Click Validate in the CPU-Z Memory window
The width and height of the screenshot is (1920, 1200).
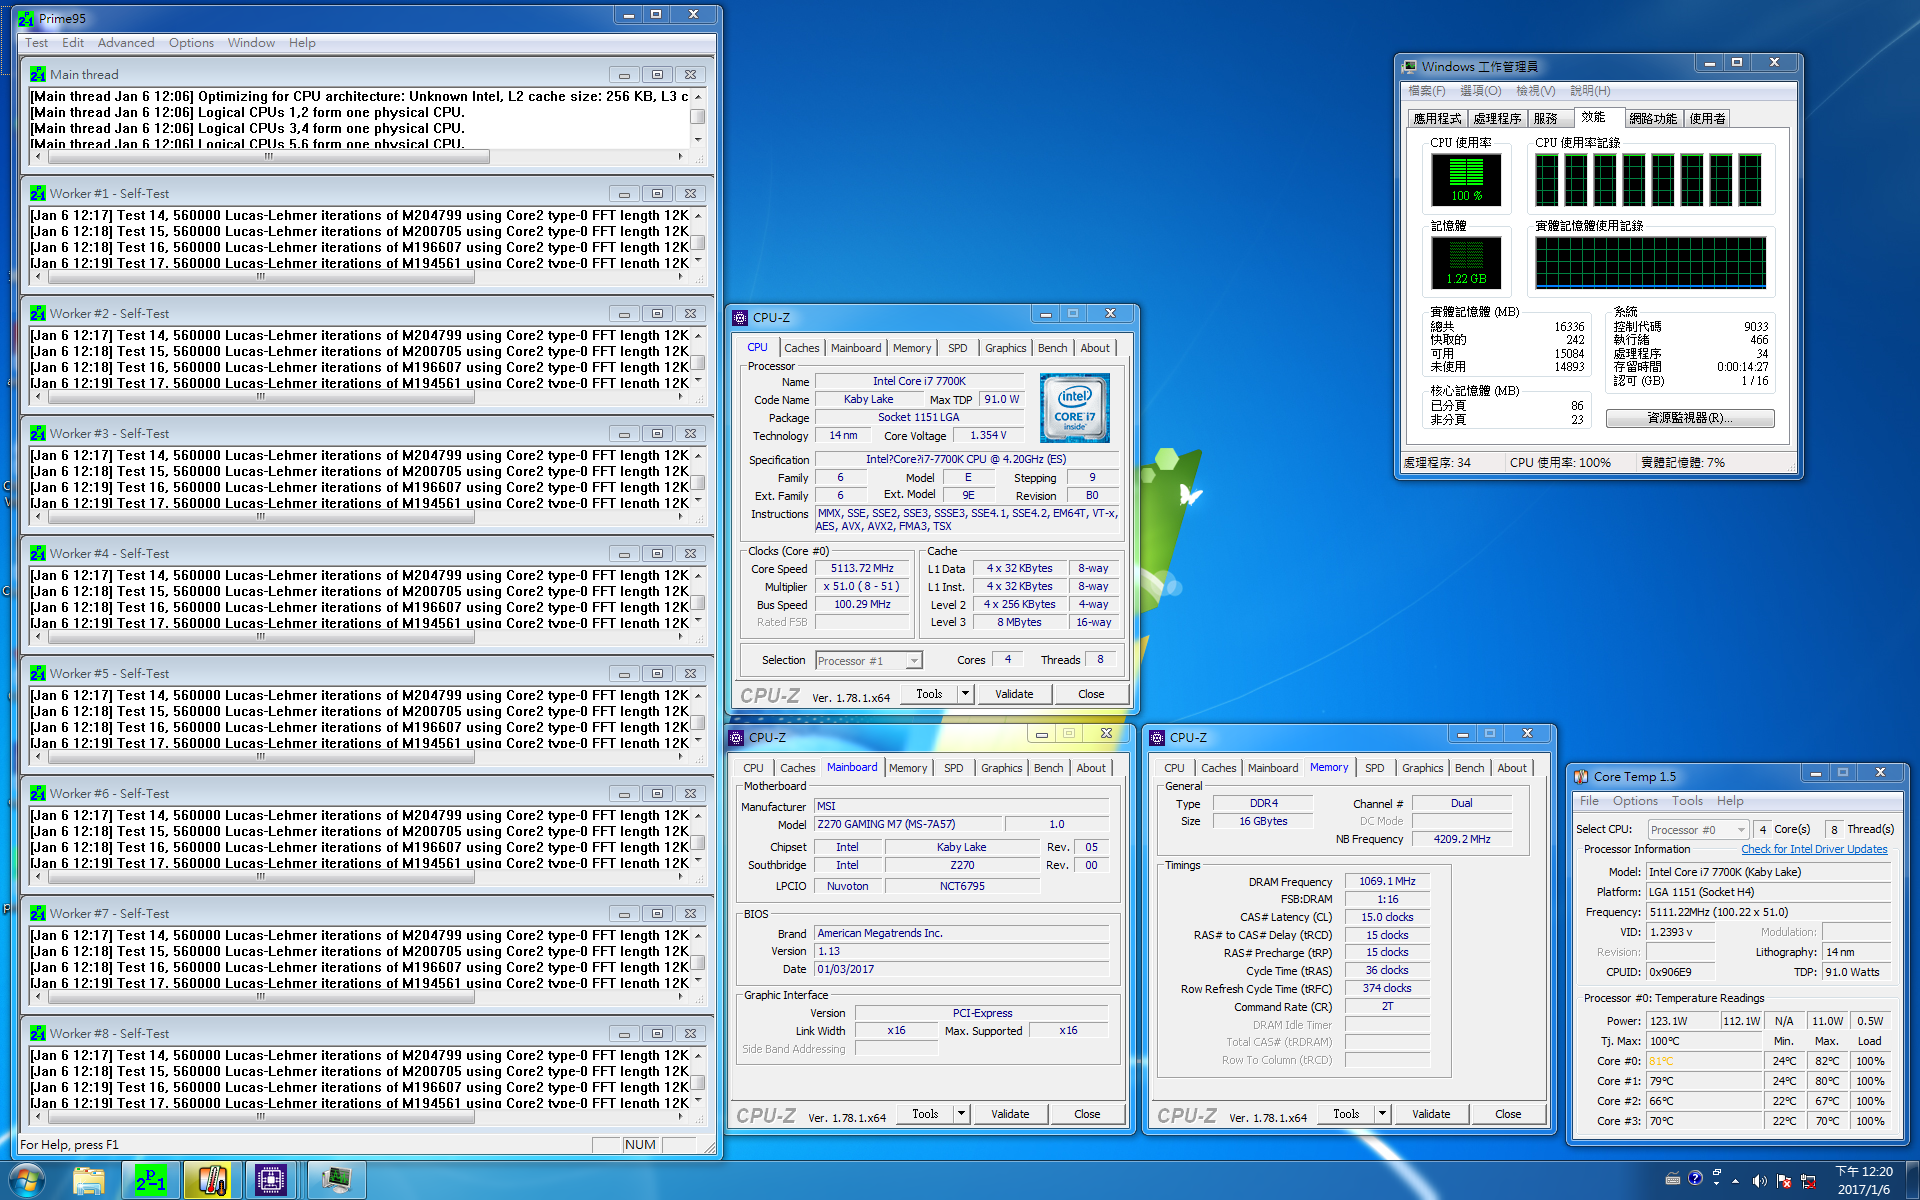point(1431,1114)
